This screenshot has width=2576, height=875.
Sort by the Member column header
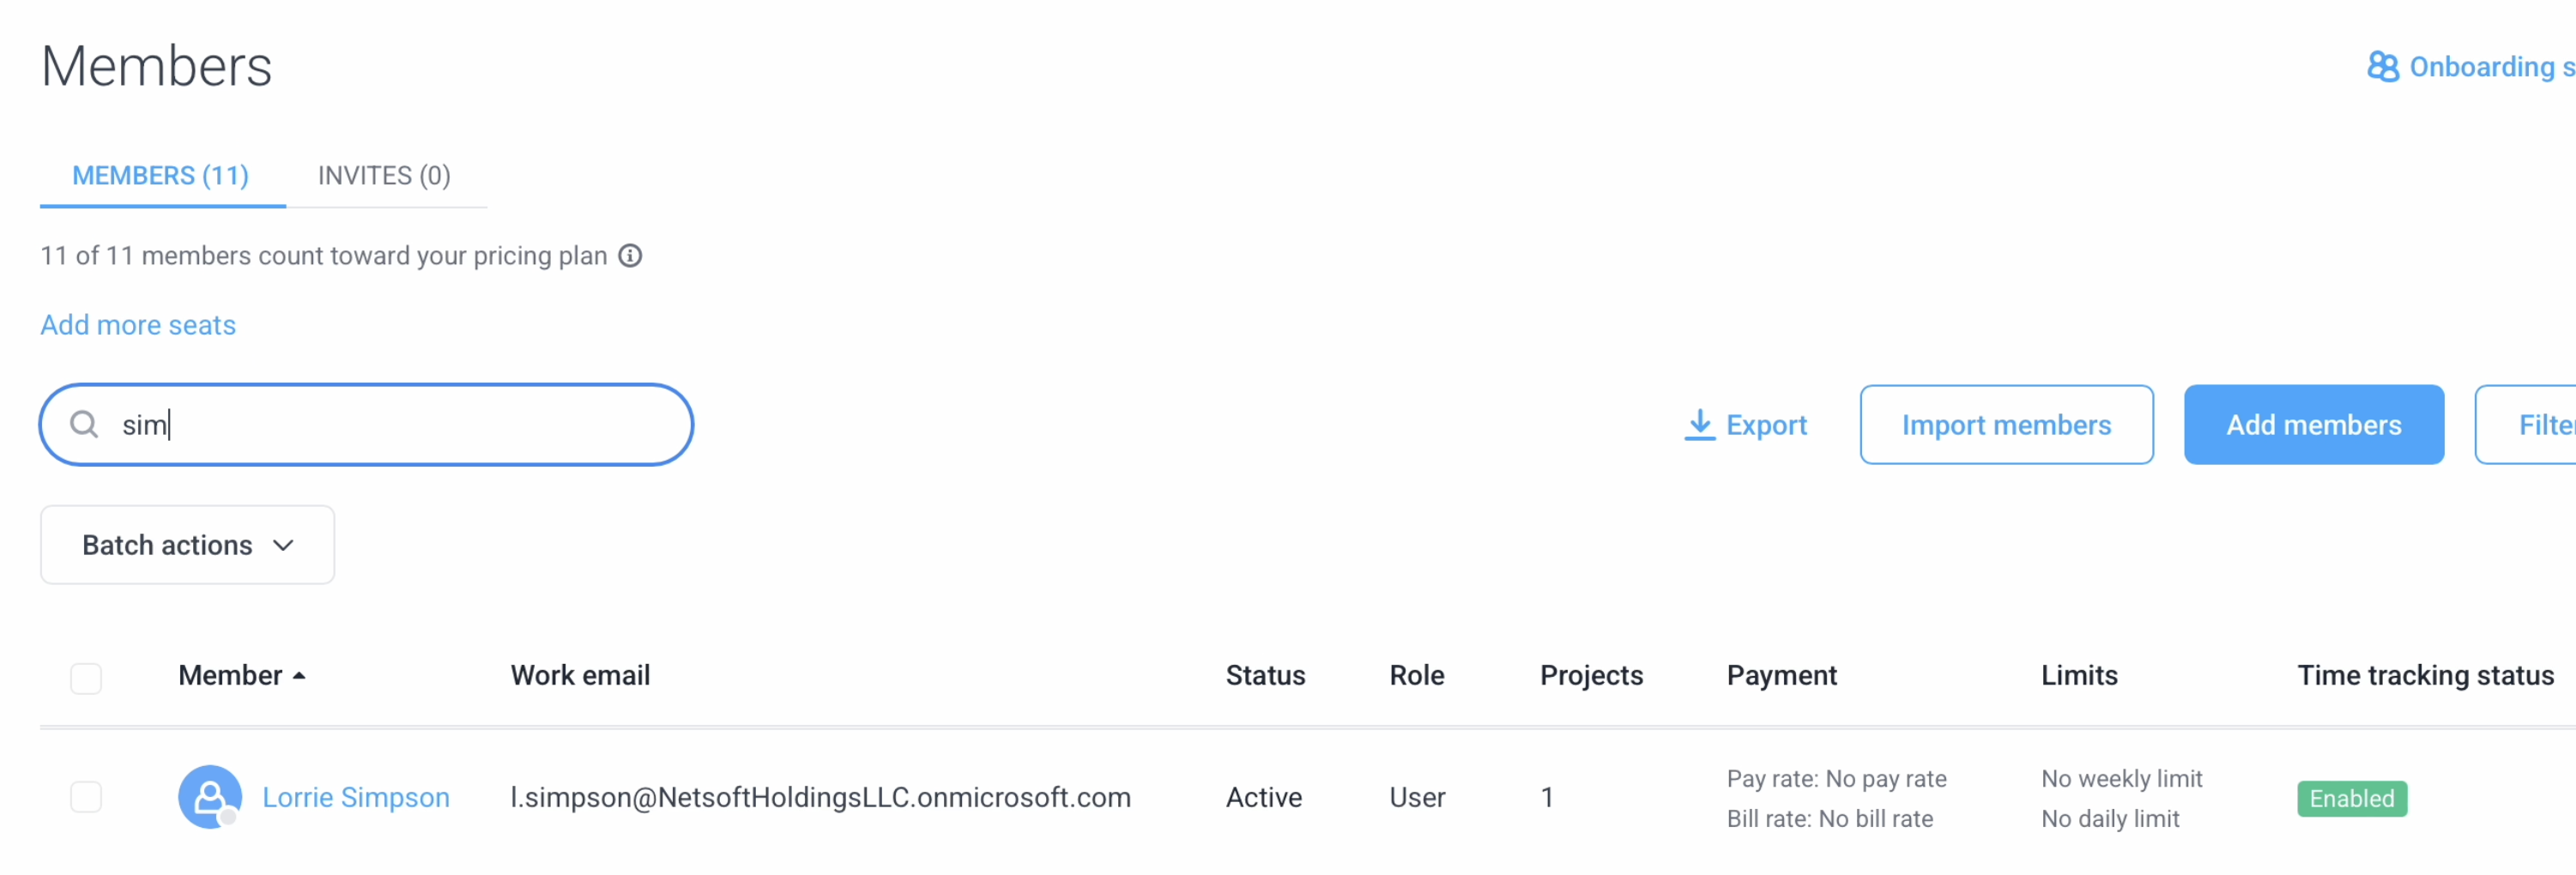click(x=230, y=676)
